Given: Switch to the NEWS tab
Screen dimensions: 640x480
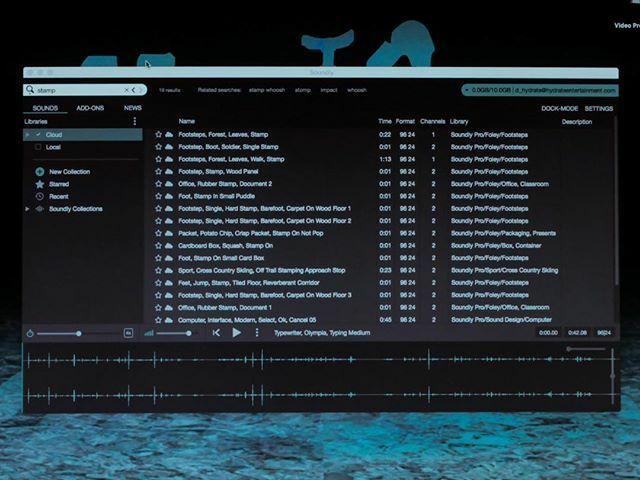Looking at the screenshot, I should coord(133,108).
